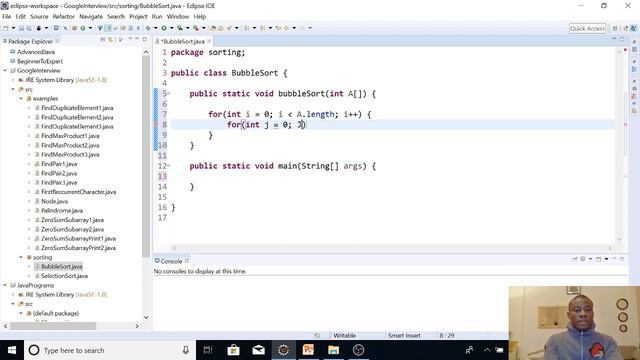
Task: Click the Cortana microphone icon
Action: click(x=186, y=350)
